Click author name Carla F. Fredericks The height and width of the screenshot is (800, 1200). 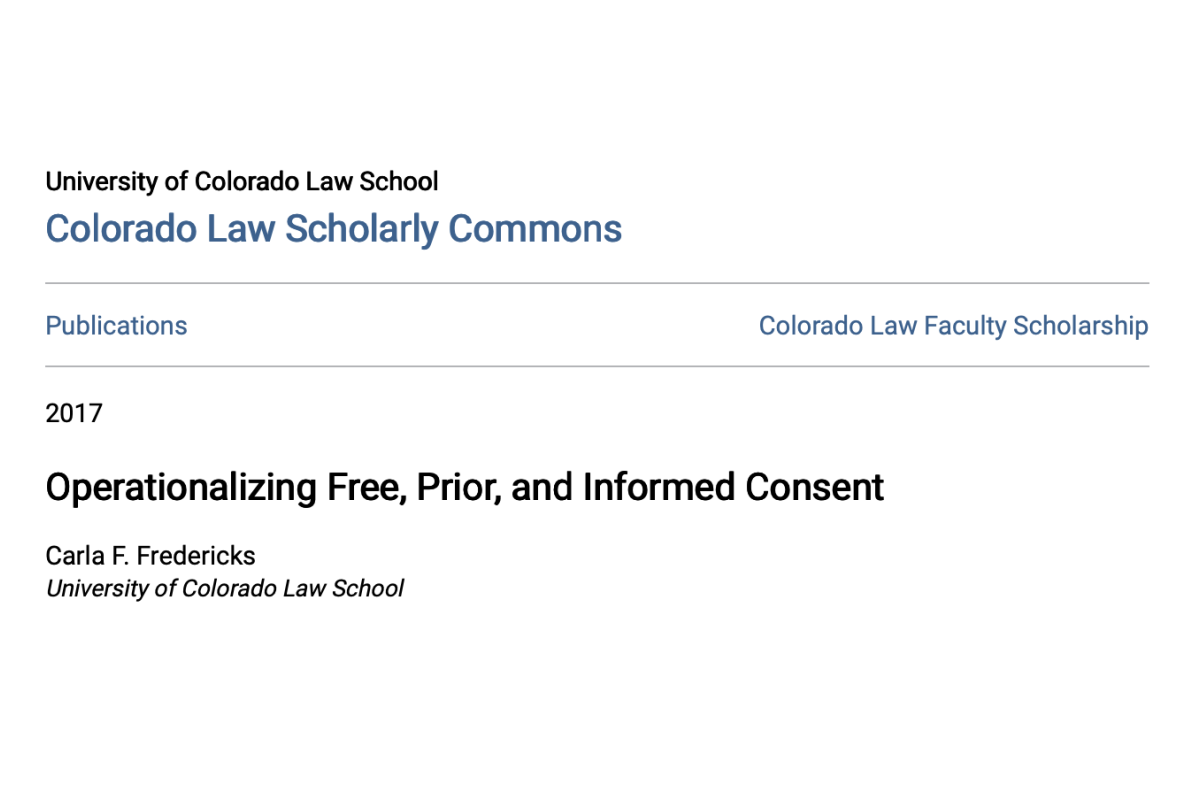pyautogui.click(x=151, y=555)
